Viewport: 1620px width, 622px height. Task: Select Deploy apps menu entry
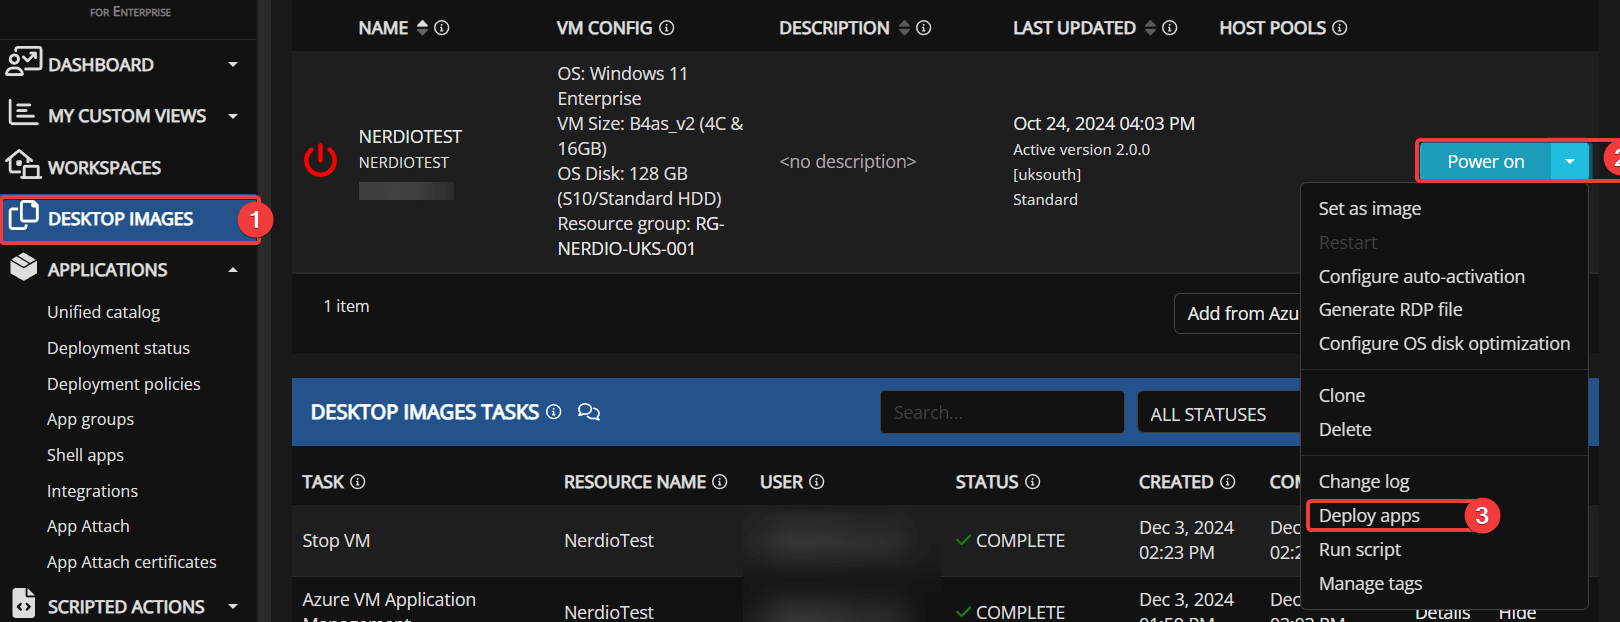point(1369,516)
